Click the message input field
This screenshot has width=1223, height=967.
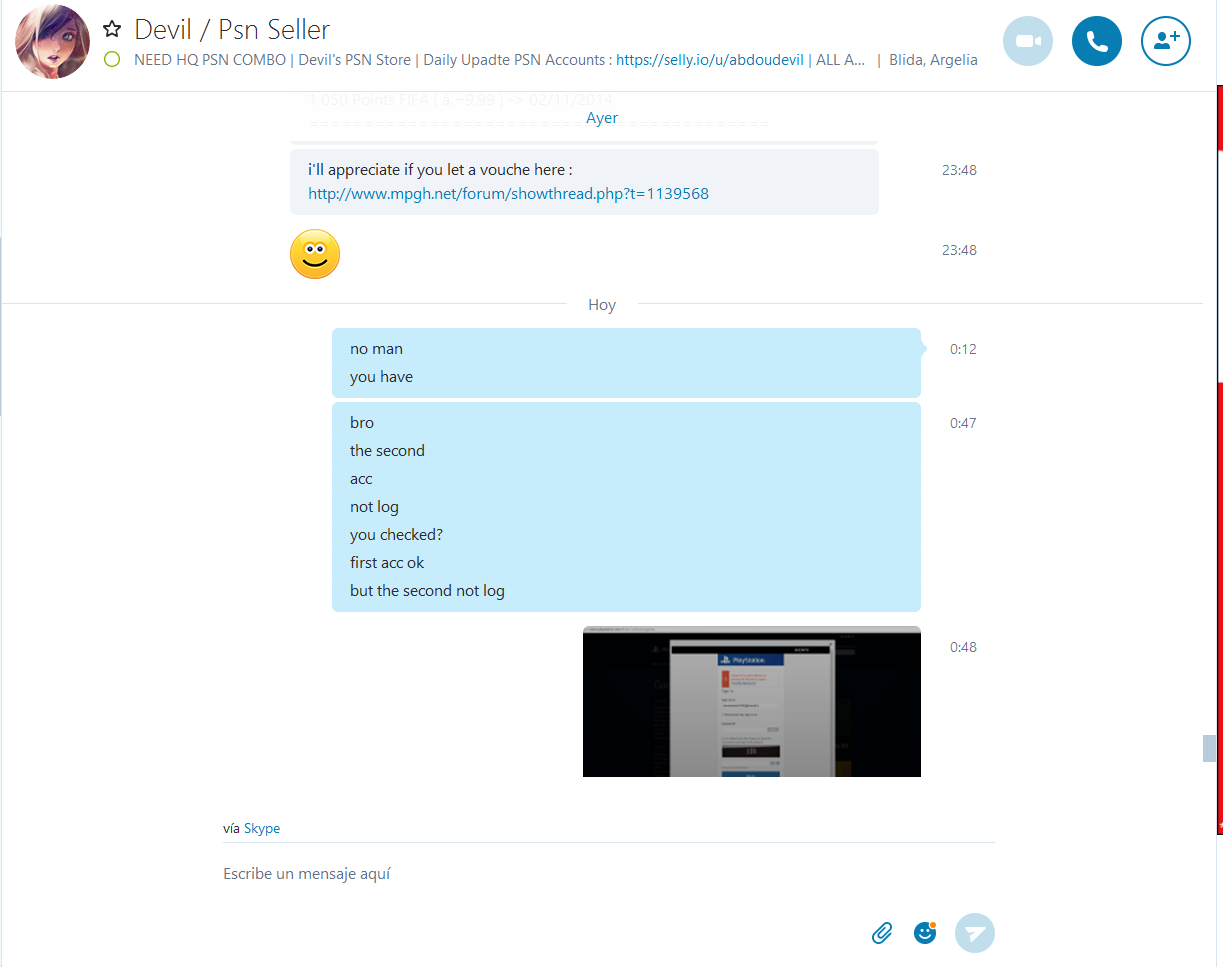(x=608, y=874)
